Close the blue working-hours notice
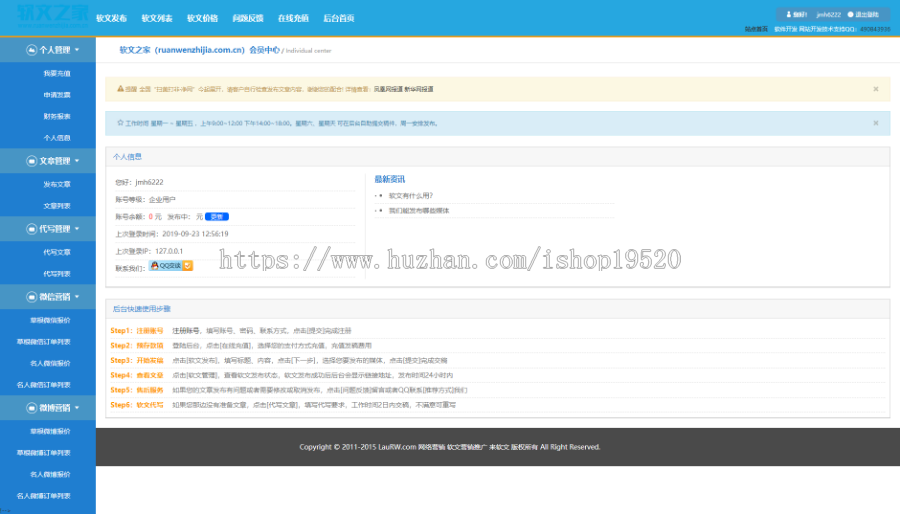 876,123
